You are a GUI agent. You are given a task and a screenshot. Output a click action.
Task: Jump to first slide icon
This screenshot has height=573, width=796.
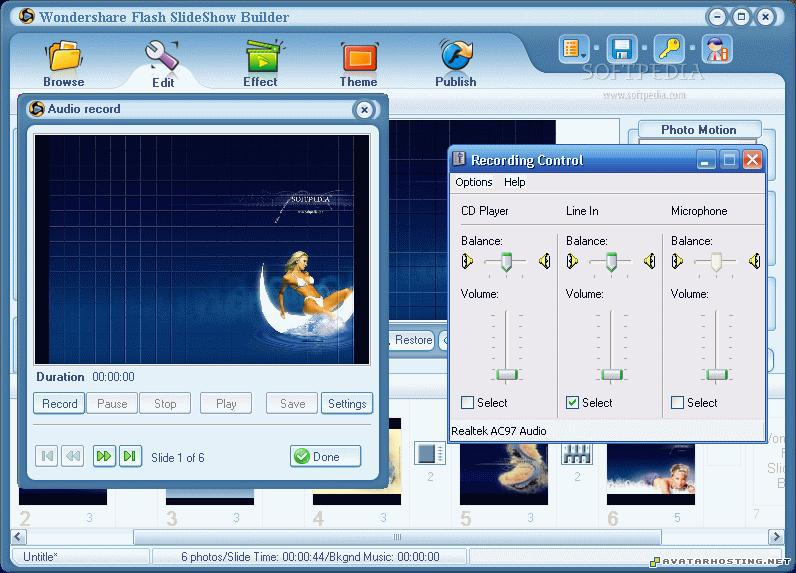47,456
